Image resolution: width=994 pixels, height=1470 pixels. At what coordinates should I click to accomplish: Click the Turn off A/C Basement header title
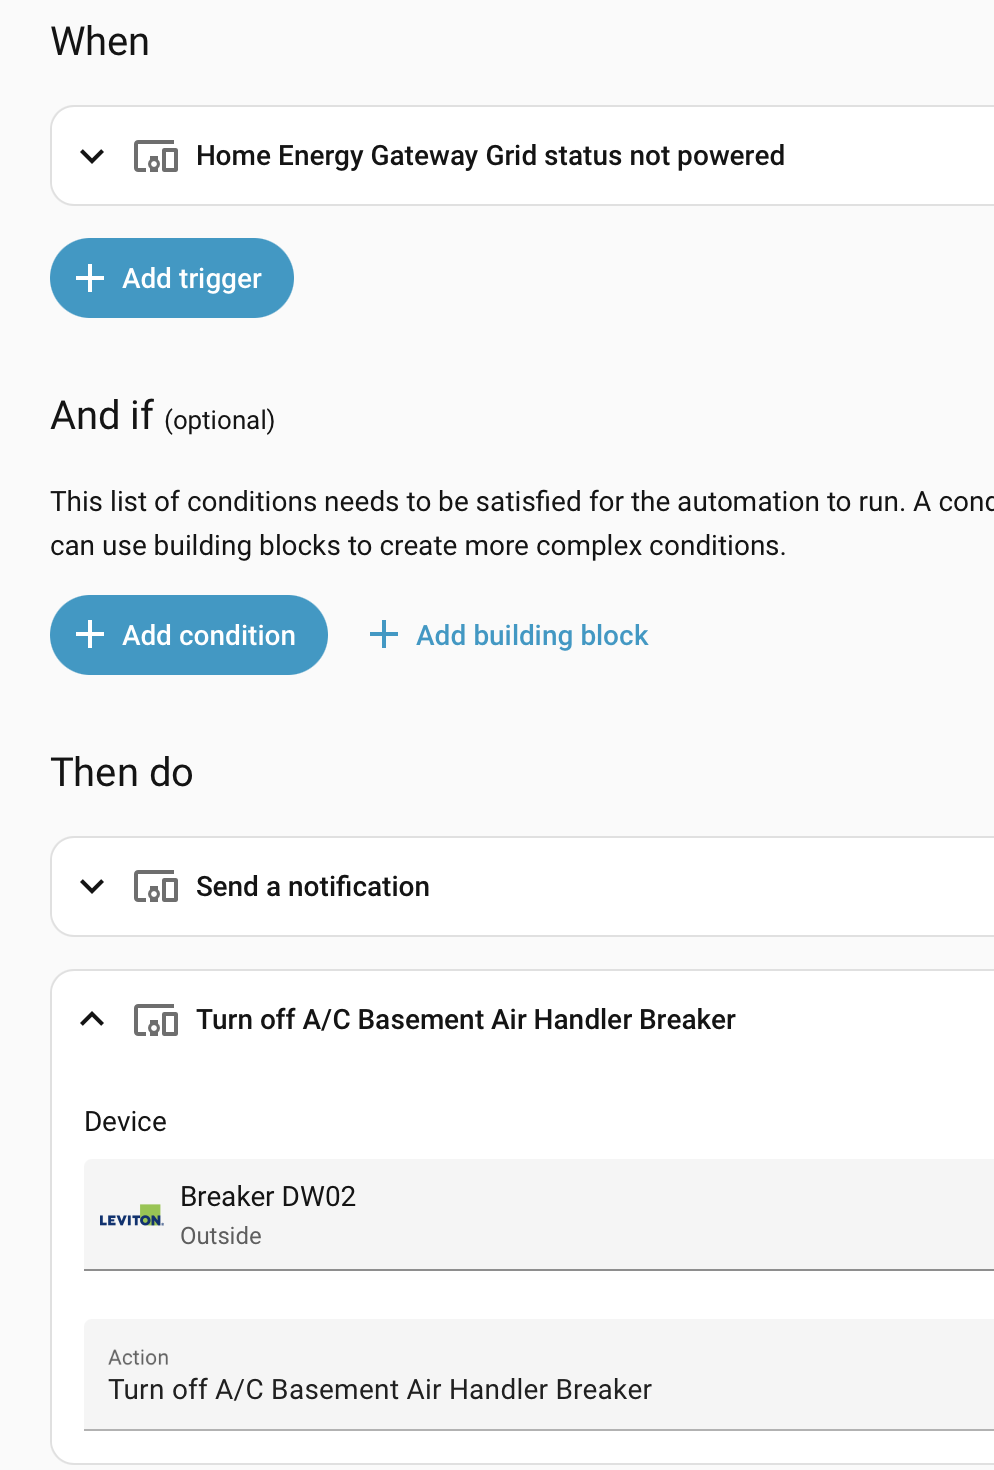(466, 1020)
